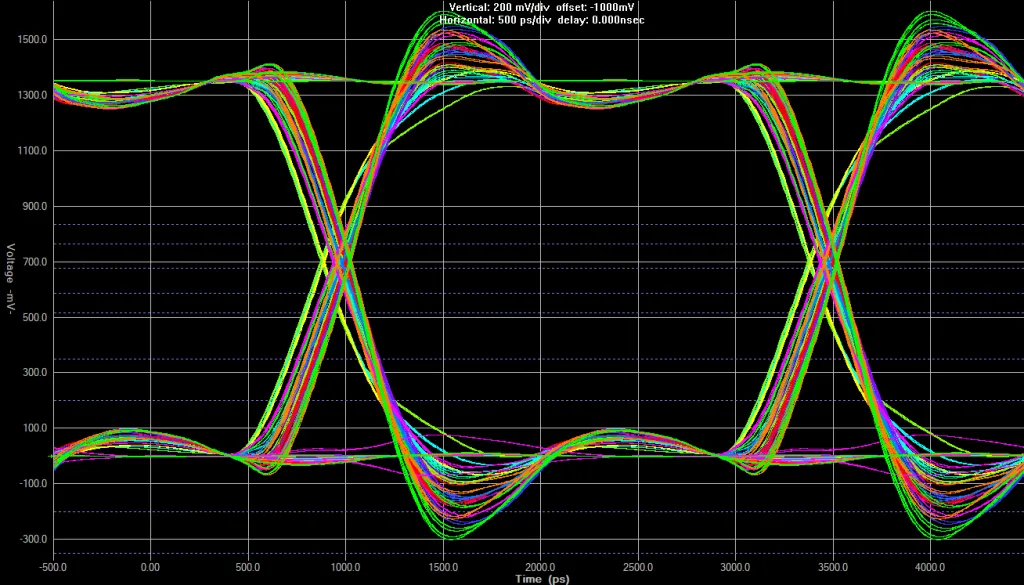Click the 3000.0 time axis label
Image resolution: width=1024 pixels, height=585 pixels.
point(735,567)
